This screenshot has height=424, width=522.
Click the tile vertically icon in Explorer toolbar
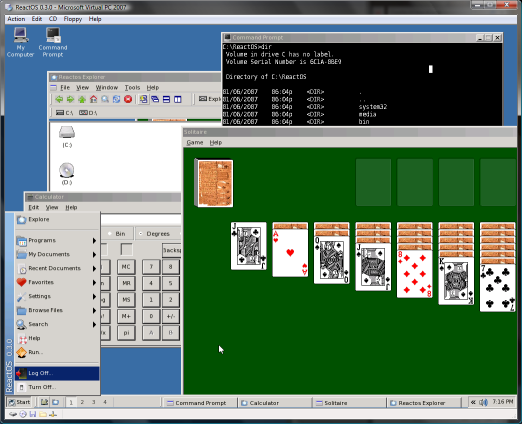pos(178,99)
